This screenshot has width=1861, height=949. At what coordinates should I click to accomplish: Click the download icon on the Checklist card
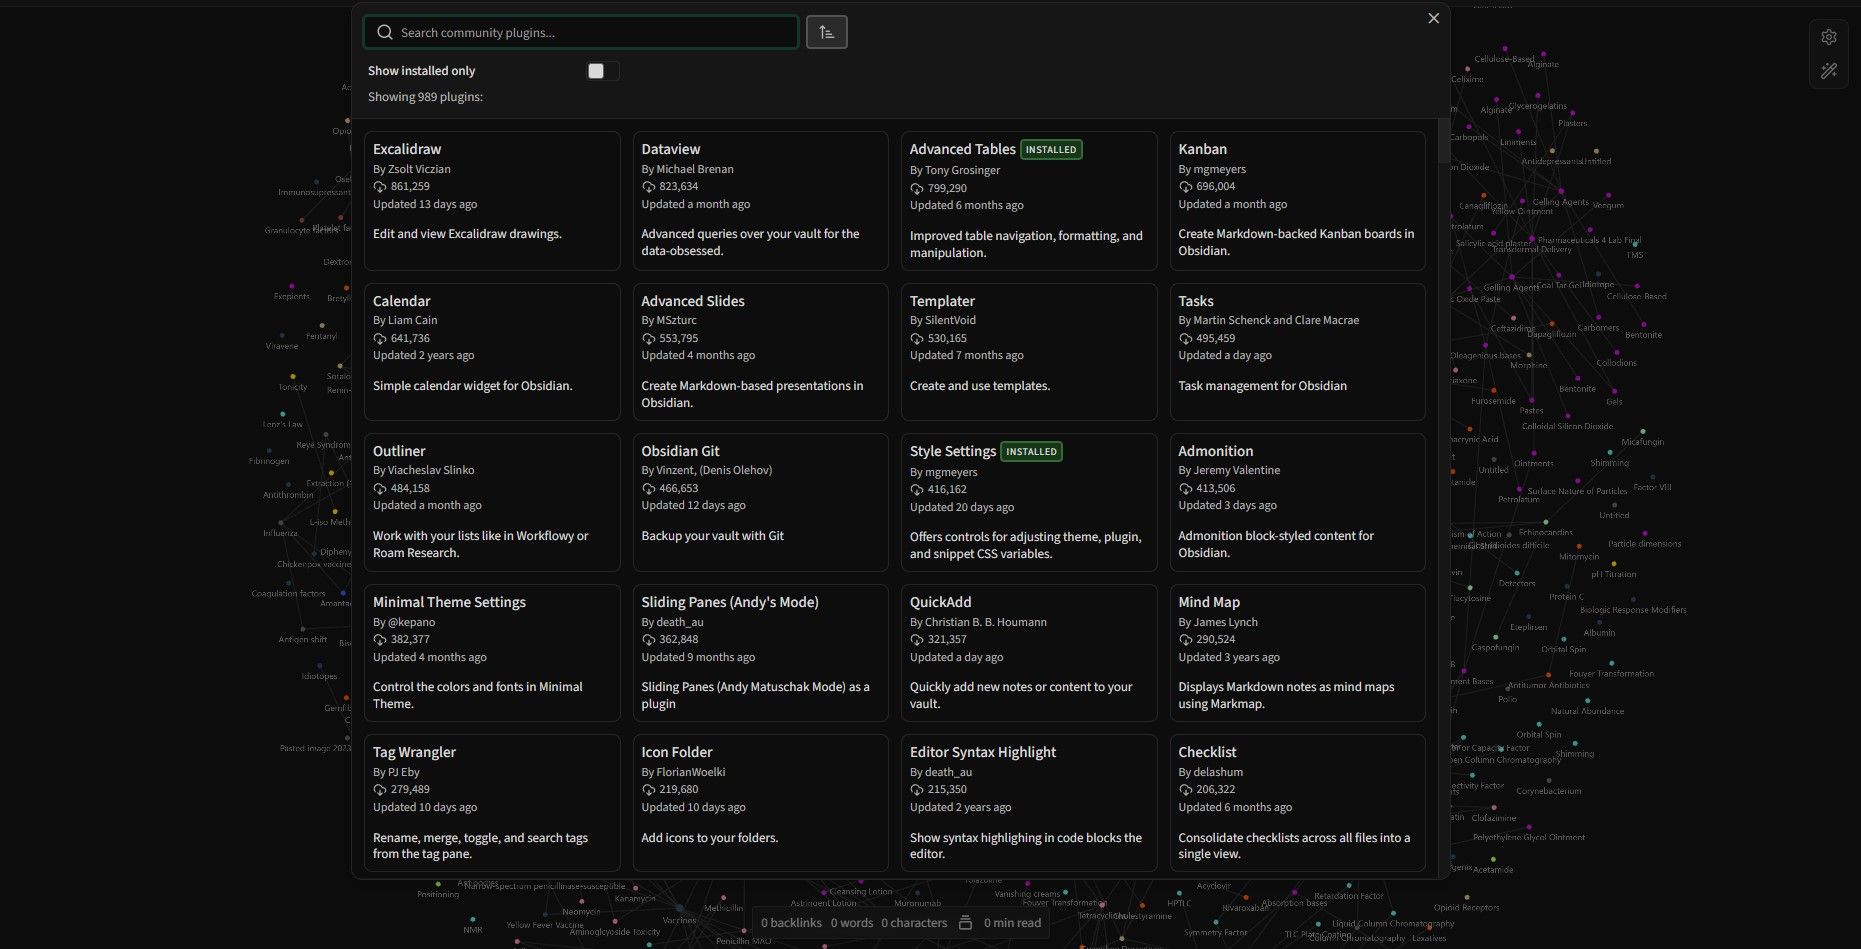click(1184, 789)
